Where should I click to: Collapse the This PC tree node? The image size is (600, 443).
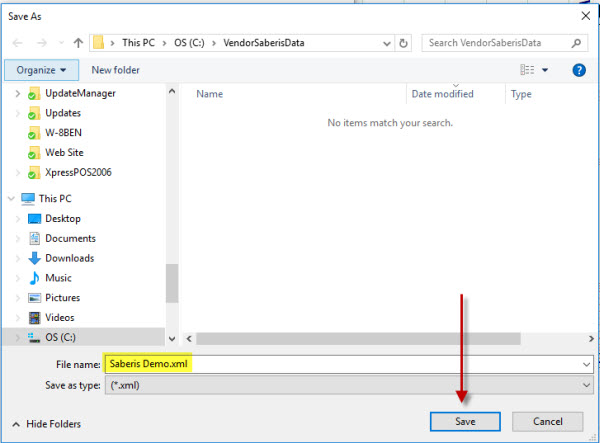[x=12, y=199]
